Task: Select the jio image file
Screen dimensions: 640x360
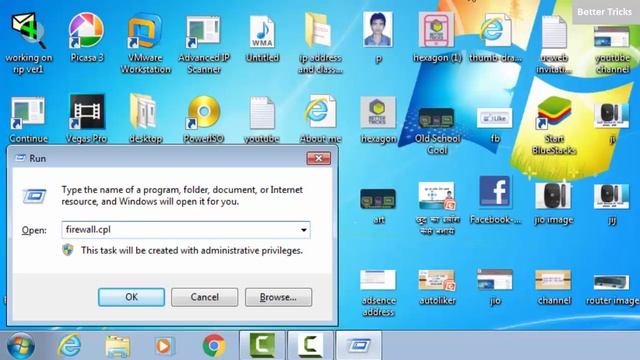Action: pyautogui.click(x=553, y=203)
